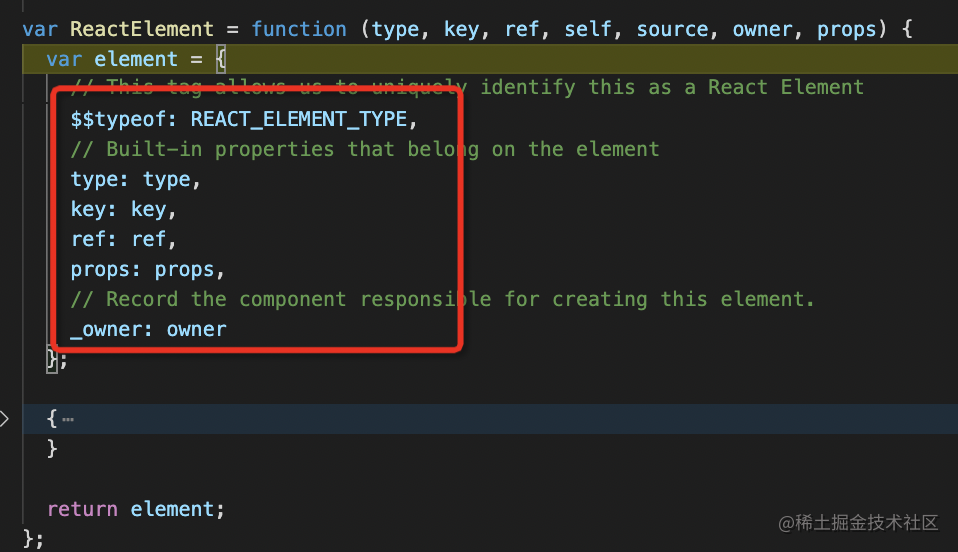Click the Built-in properties comment

(x=365, y=149)
